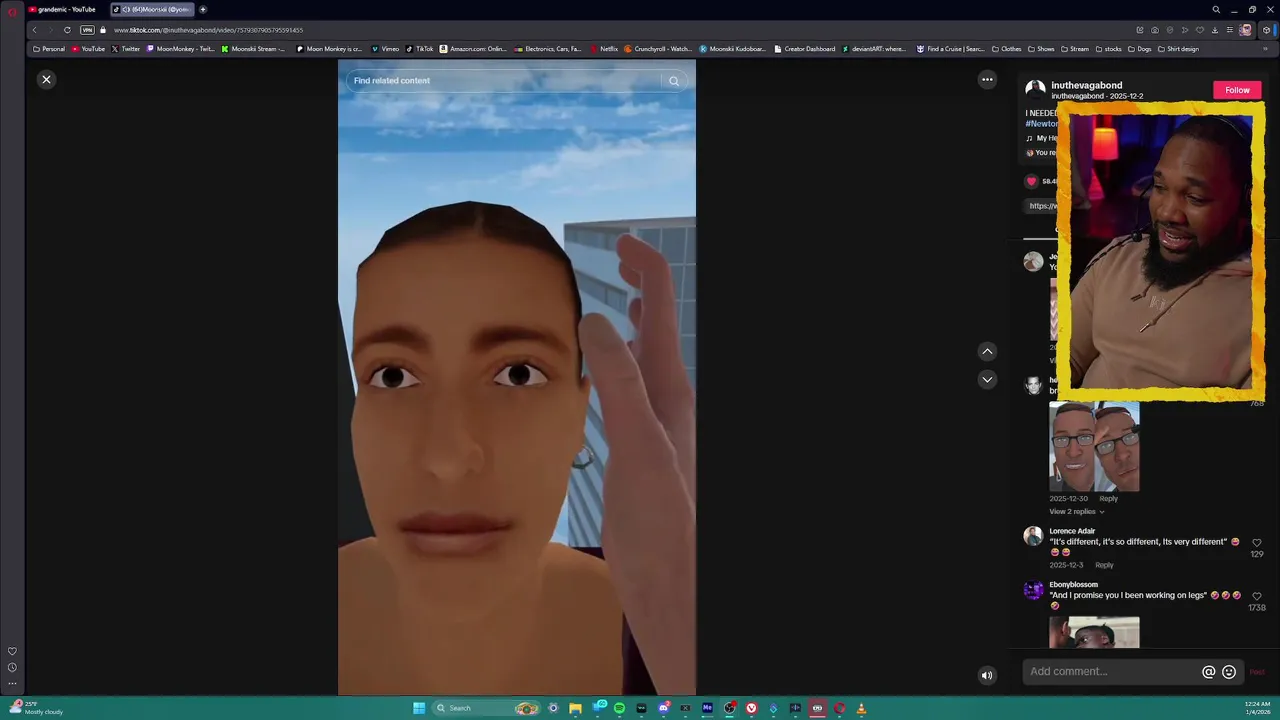The height and width of the screenshot is (720, 1280).
Task: Open Spotify from the taskbar
Action: (619, 708)
